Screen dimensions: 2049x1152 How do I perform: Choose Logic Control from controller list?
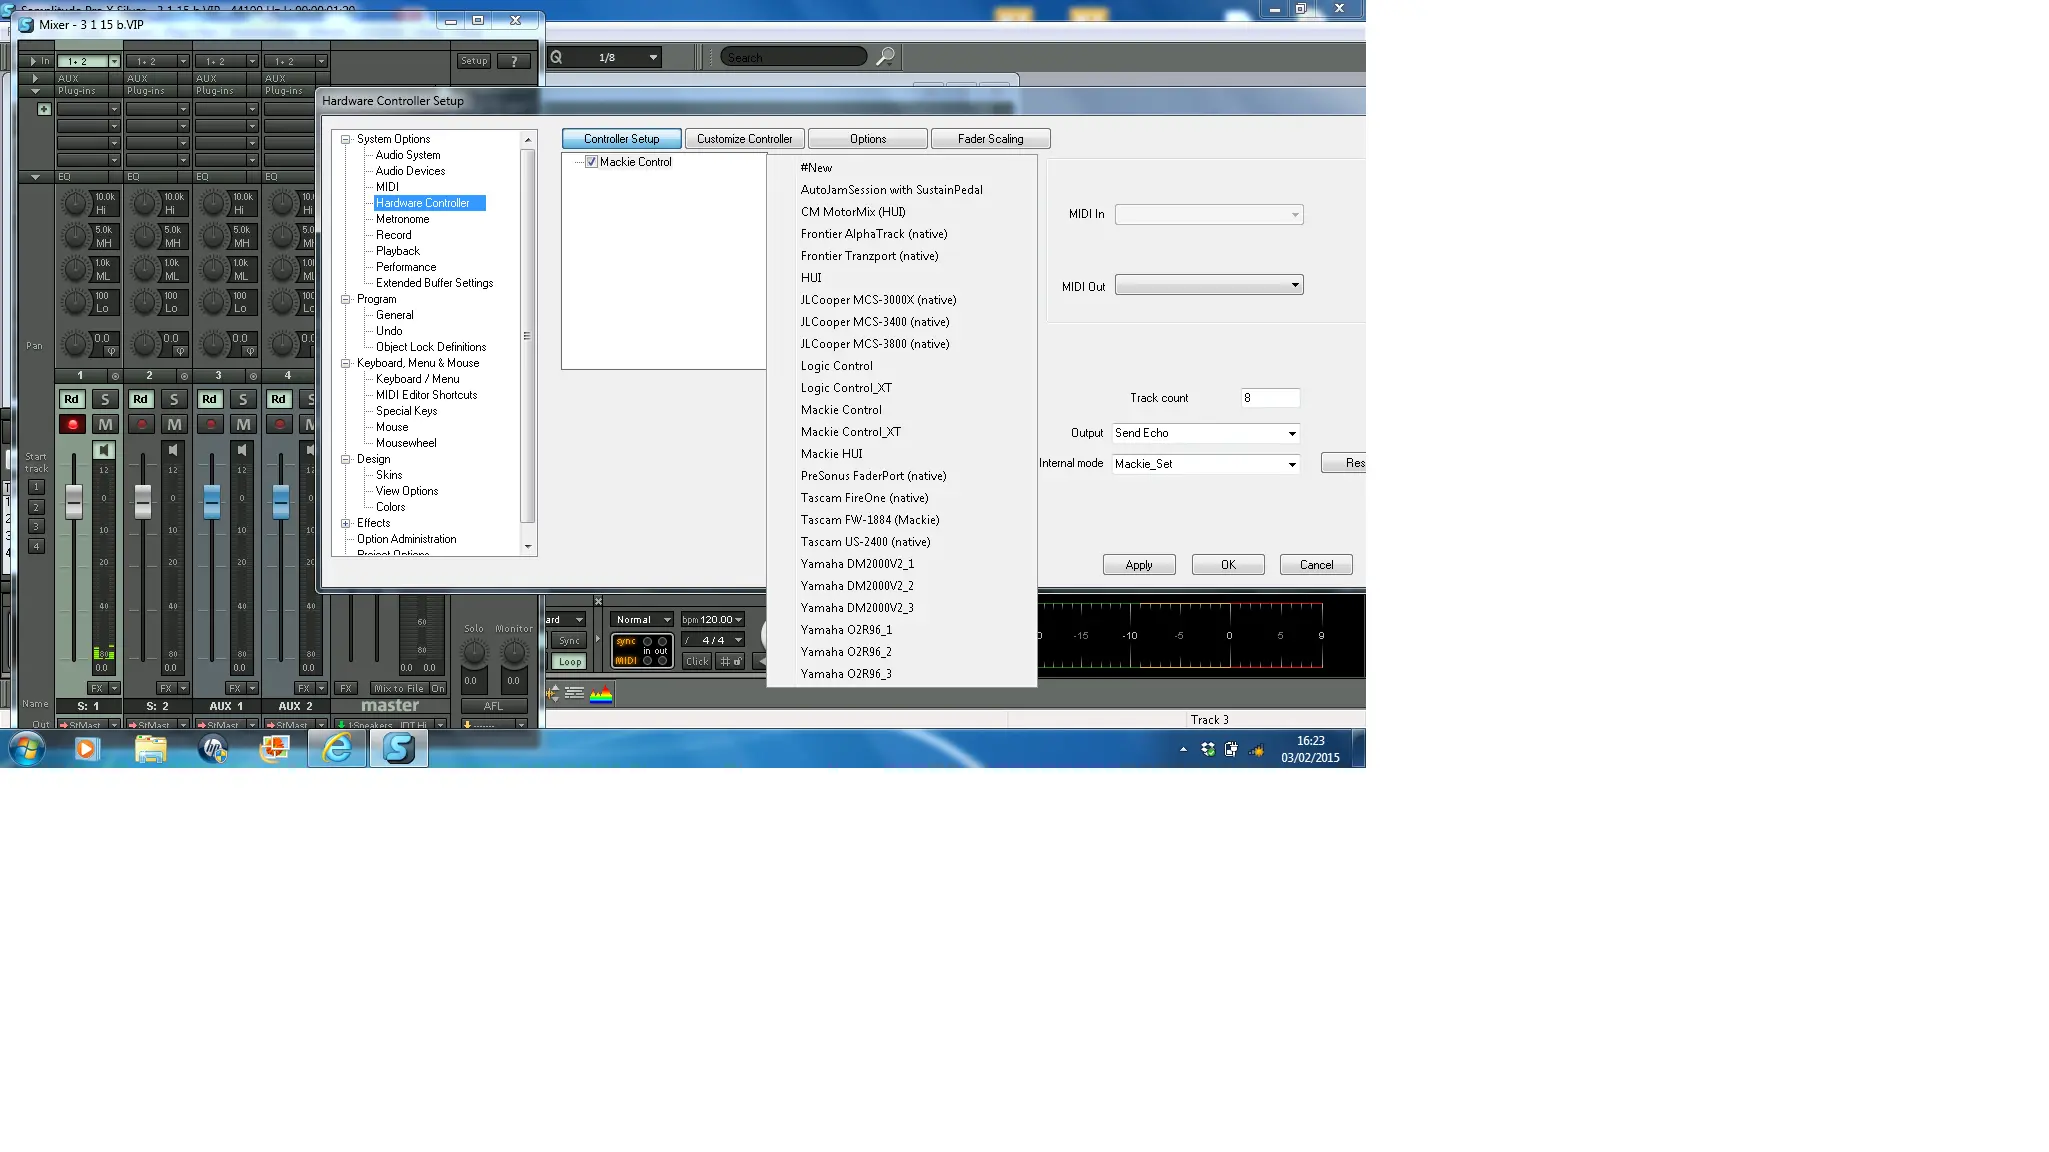(x=837, y=366)
